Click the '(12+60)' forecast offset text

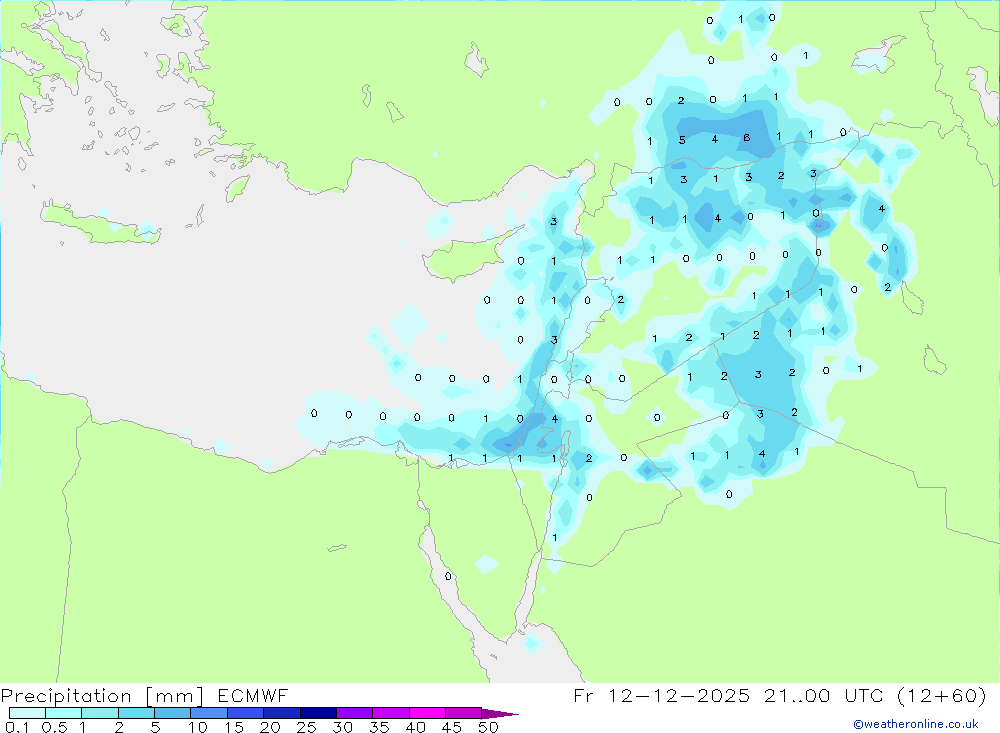click(941, 695)
